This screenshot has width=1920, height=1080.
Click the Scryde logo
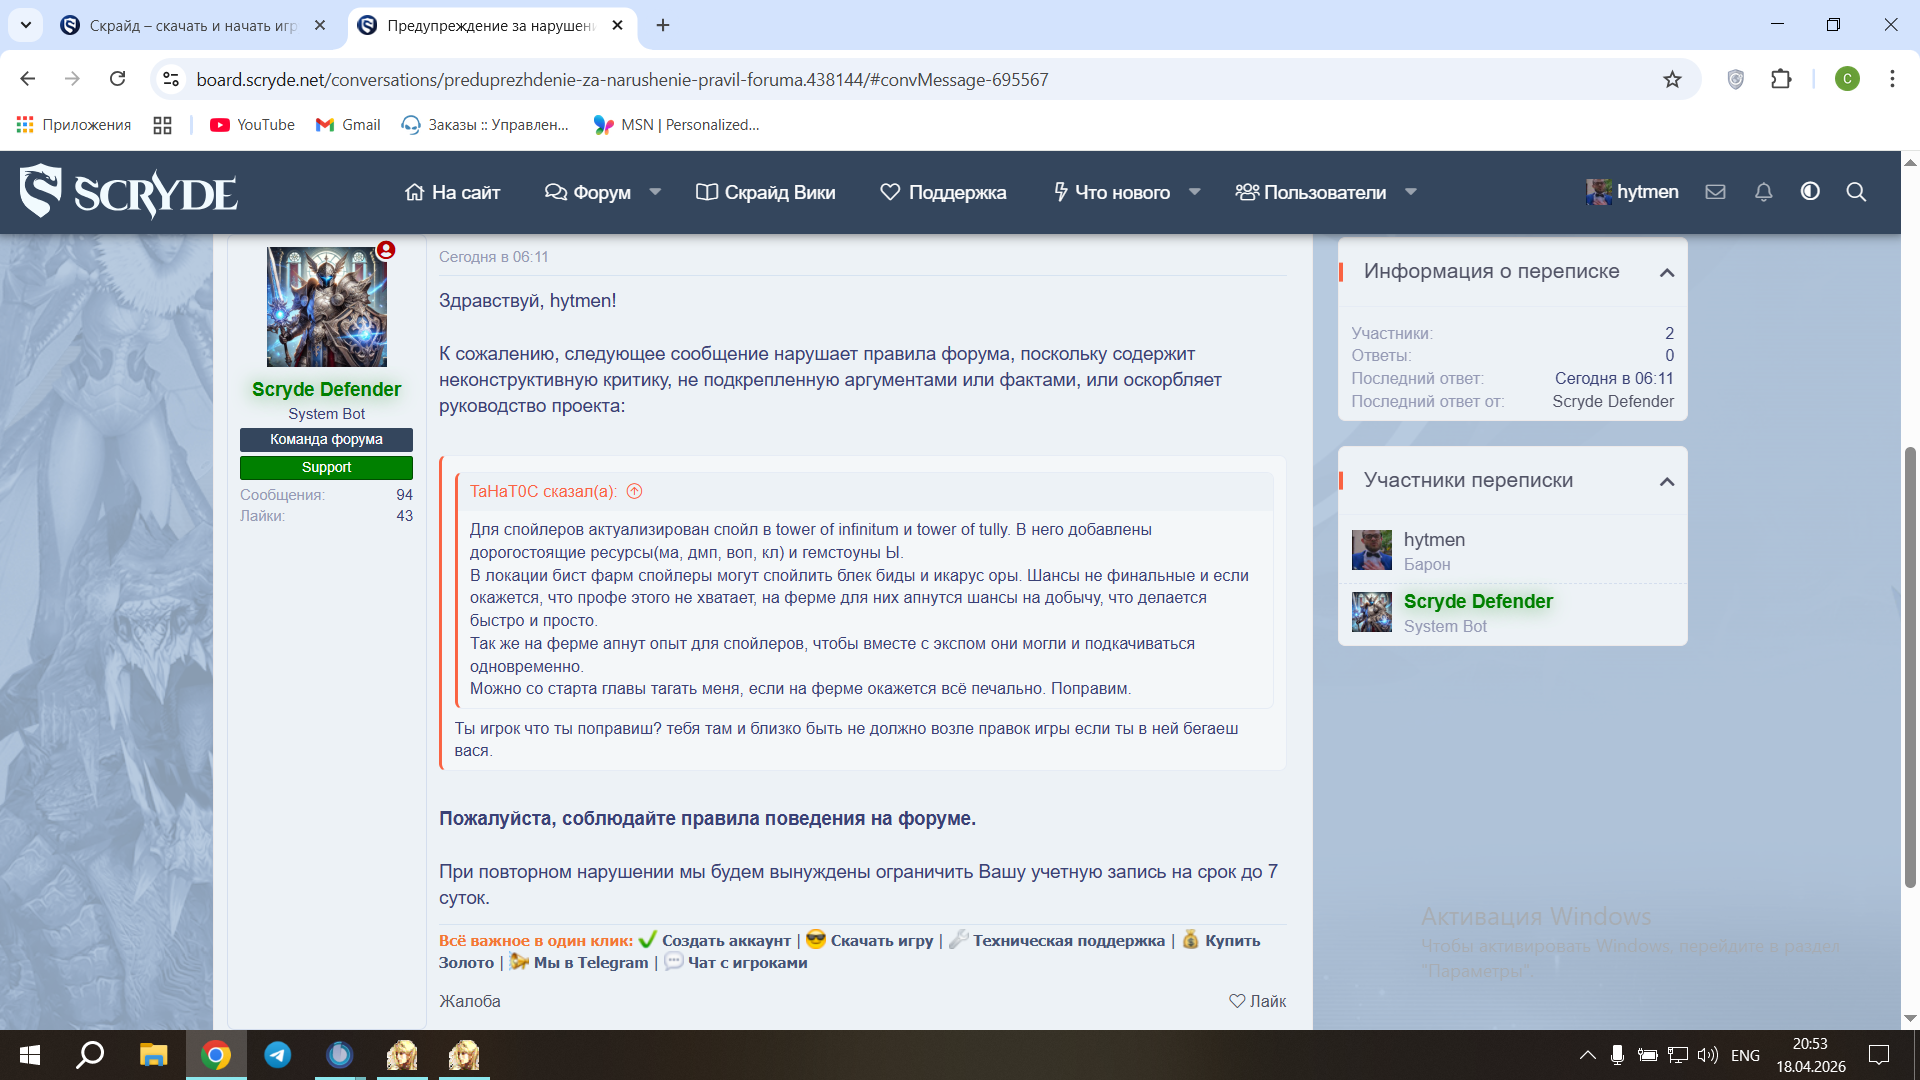(x=128, y=192)
